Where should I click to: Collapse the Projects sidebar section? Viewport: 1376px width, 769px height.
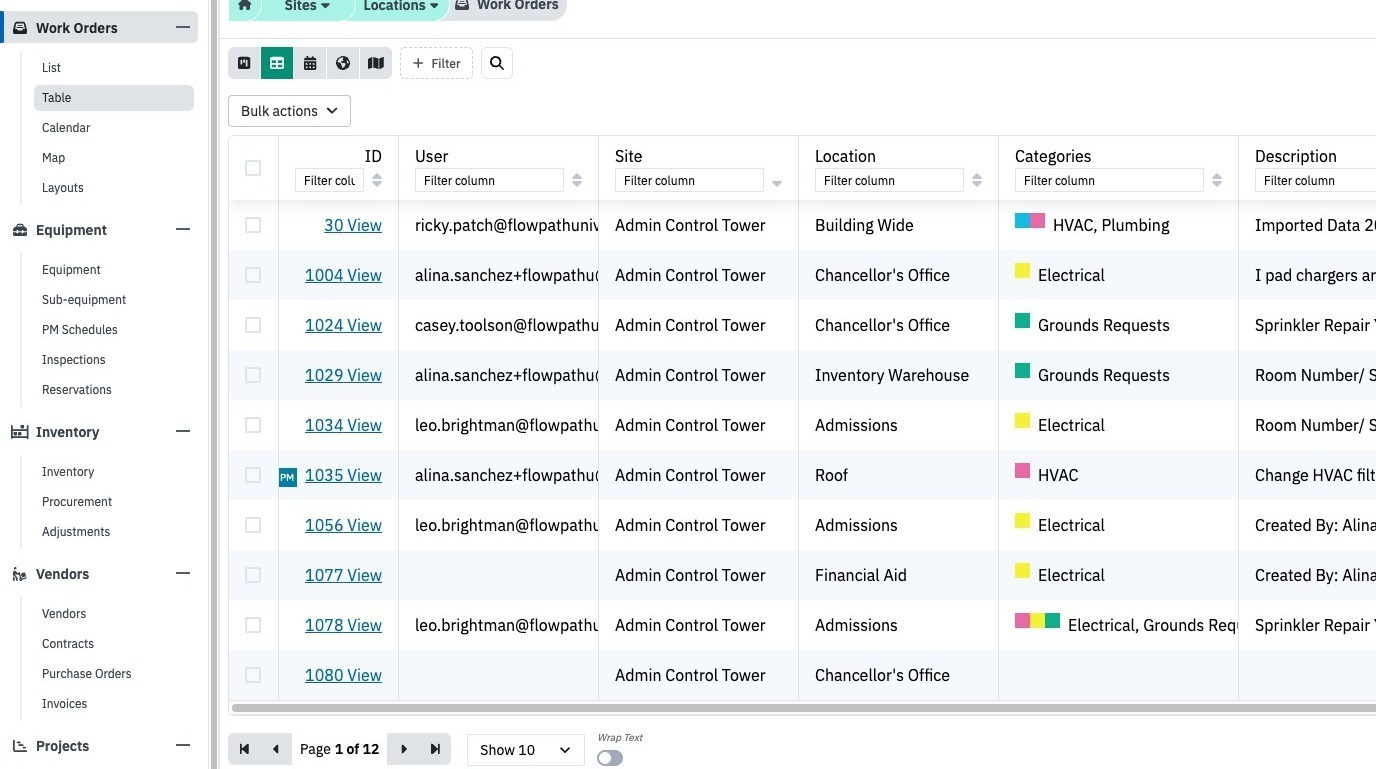183,746
